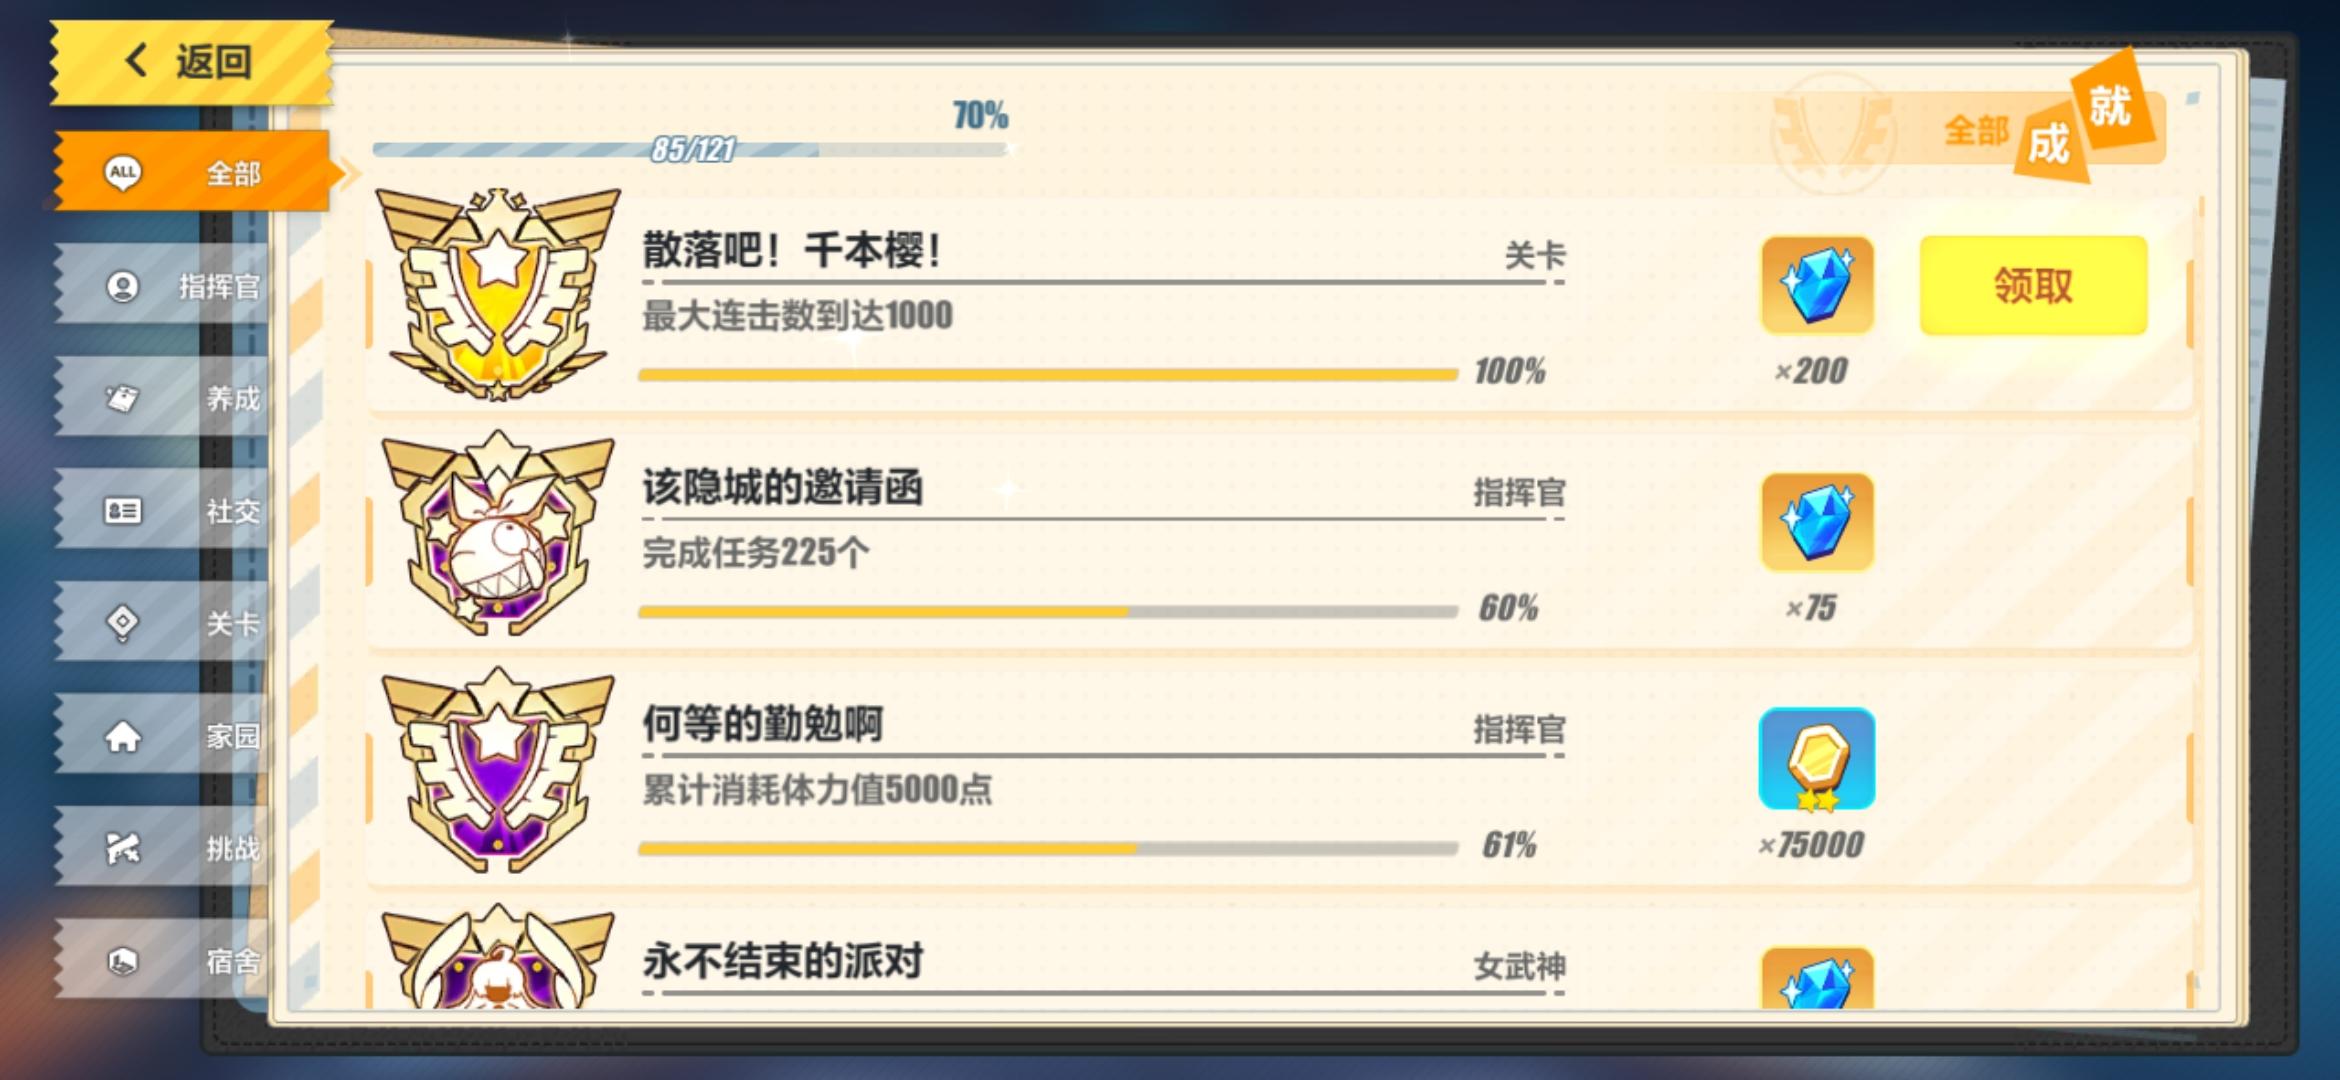Viewport: 2340px width, 1080px height.
Task: Open the 家园 home house icon
Action: click(122, 737)
